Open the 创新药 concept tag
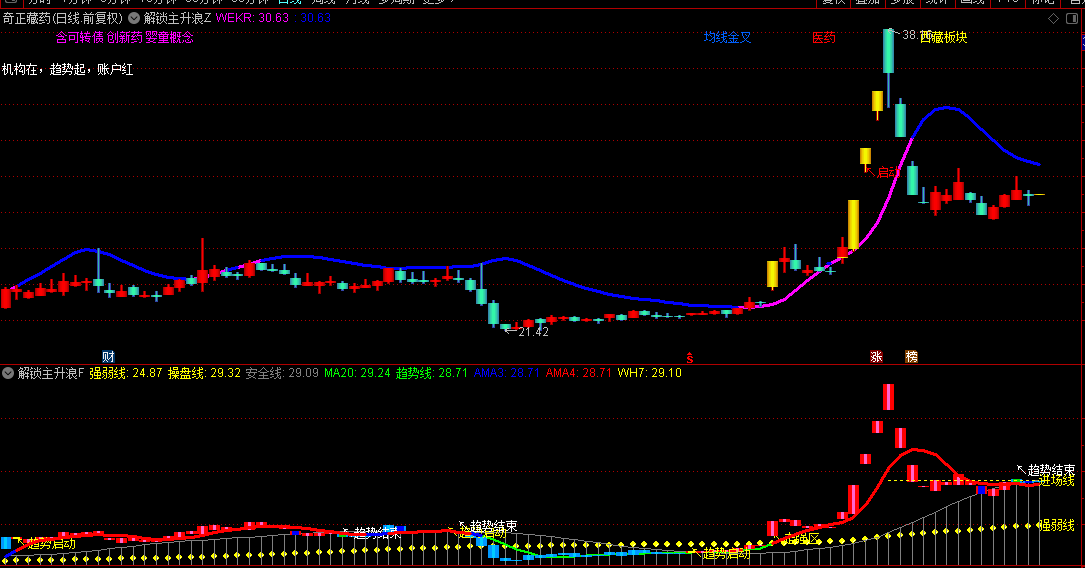 (125, 37)
